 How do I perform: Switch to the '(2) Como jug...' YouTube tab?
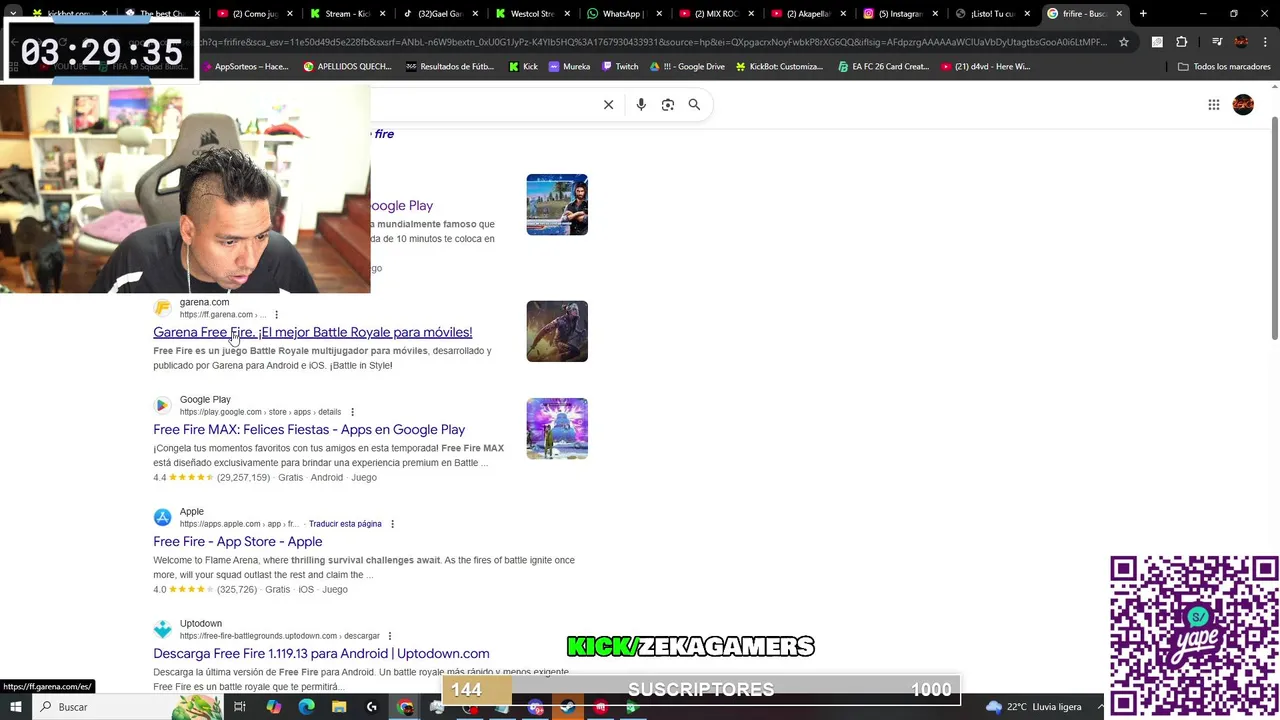coord(255,14)
